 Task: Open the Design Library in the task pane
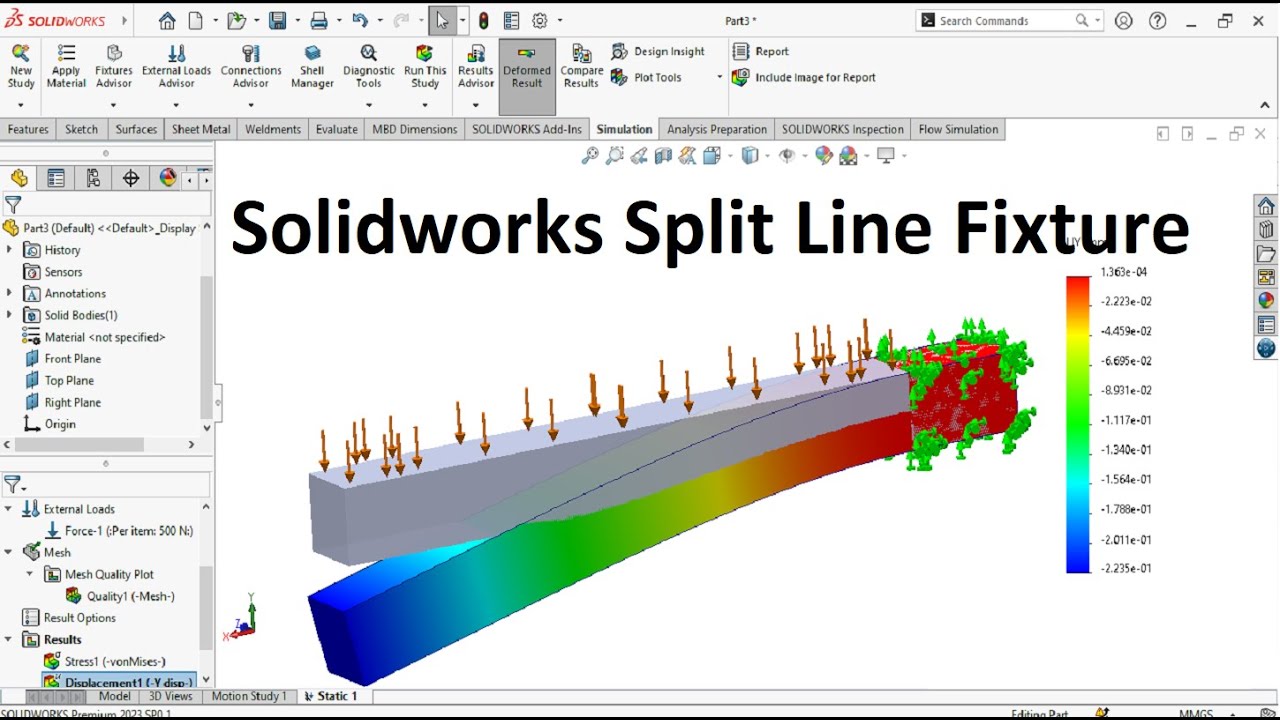tap(1266, 230)
